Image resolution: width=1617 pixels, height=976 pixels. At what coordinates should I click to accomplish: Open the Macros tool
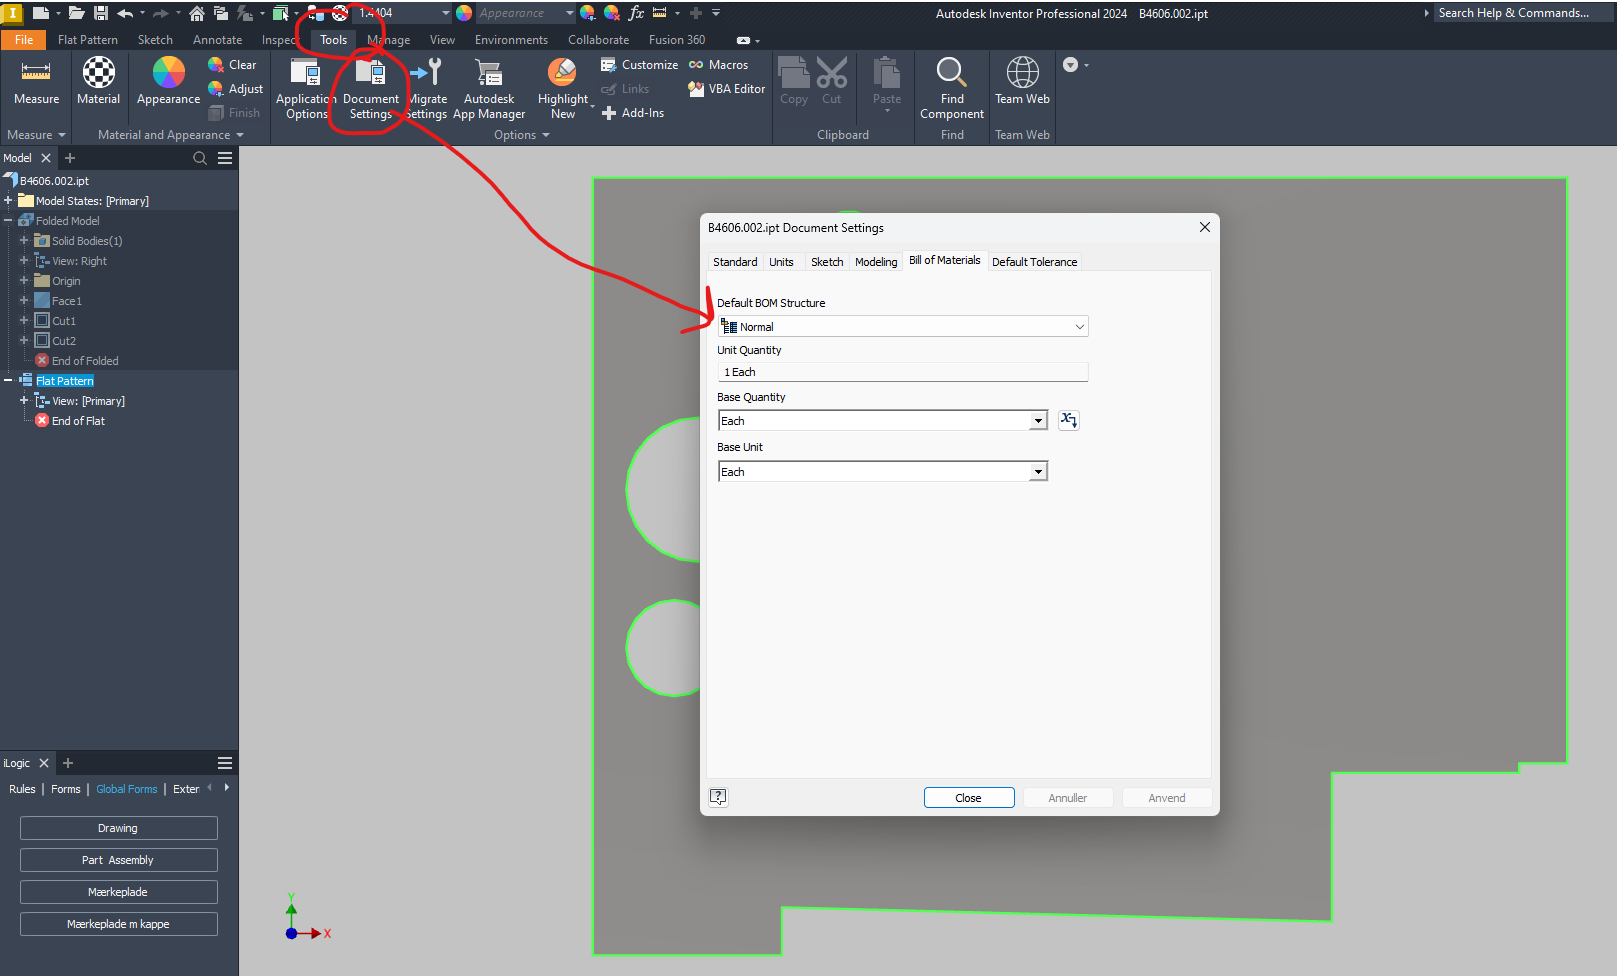(x=718, y=64)
